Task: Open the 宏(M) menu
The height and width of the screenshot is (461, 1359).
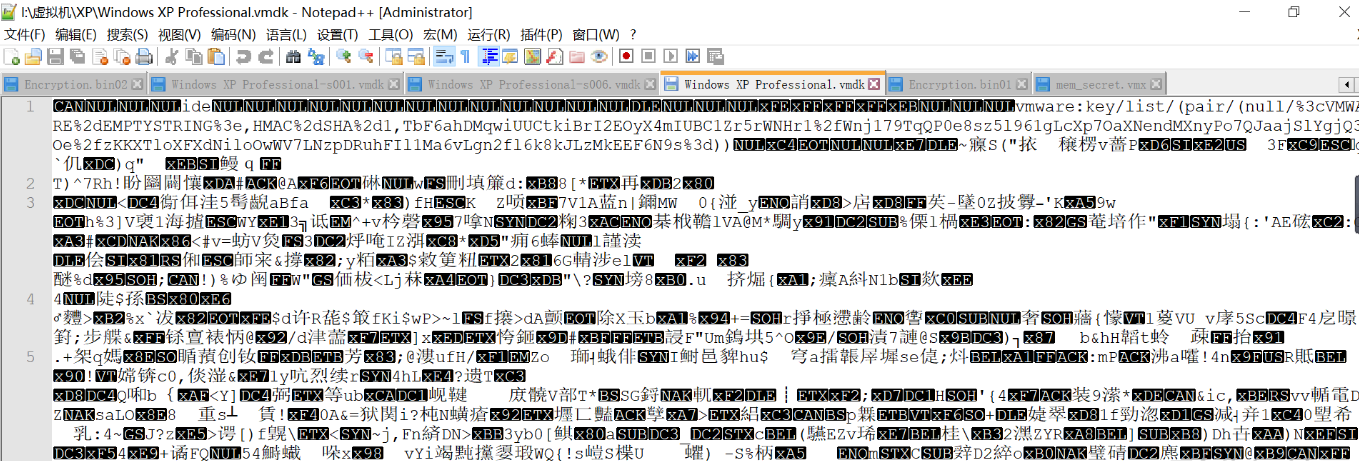Action: point(440,35)
